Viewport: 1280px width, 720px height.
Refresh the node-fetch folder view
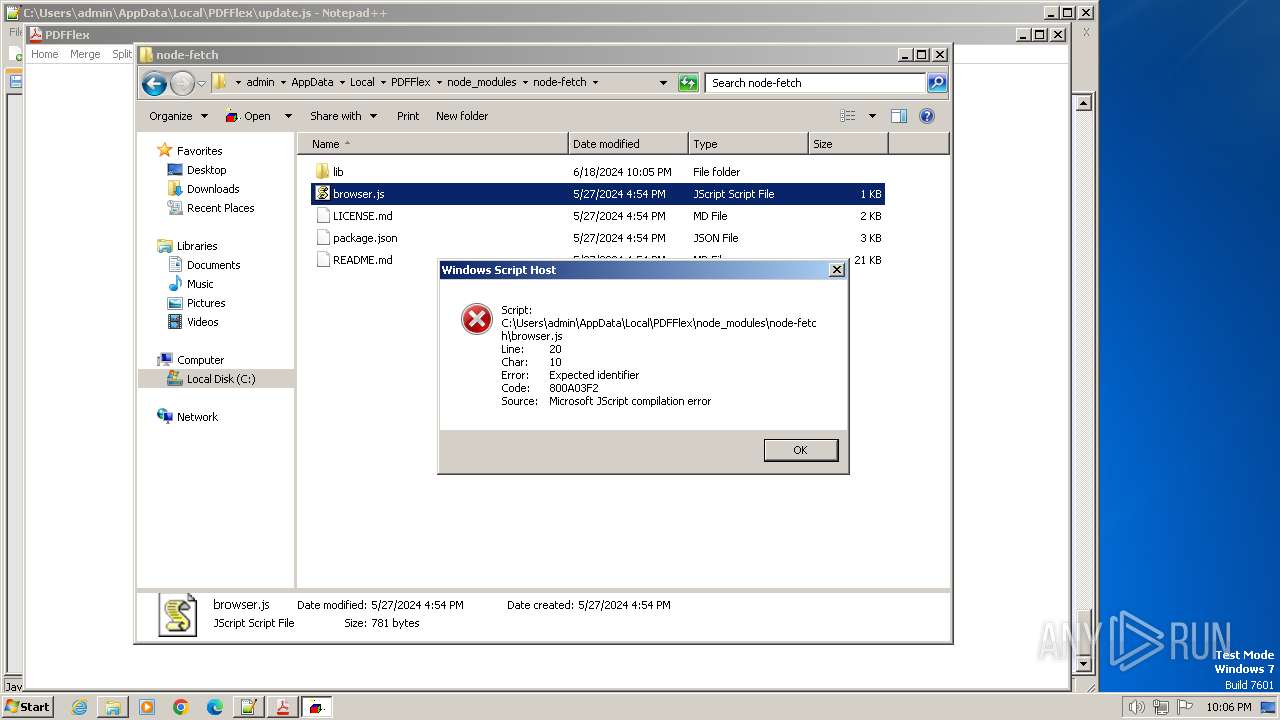click(x=688, y=83)
